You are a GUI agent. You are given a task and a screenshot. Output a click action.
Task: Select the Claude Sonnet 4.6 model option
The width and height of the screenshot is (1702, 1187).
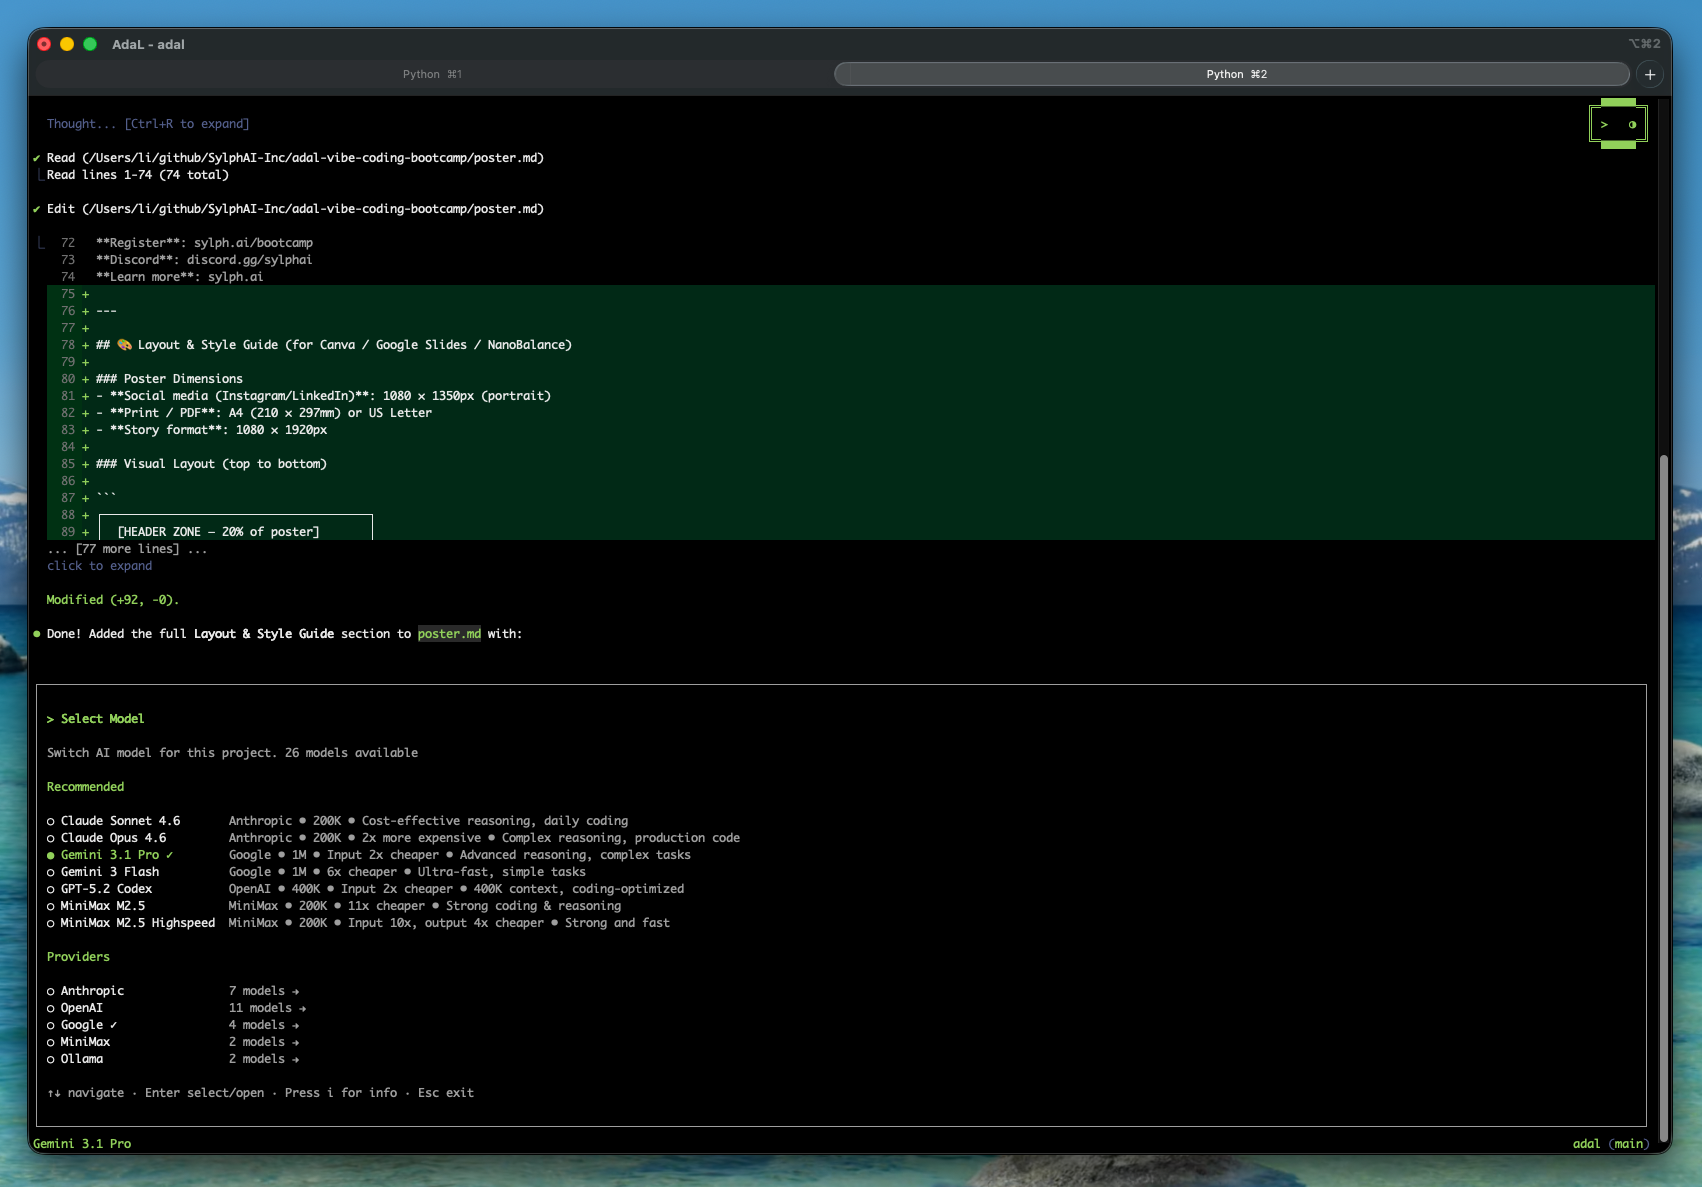120,821
